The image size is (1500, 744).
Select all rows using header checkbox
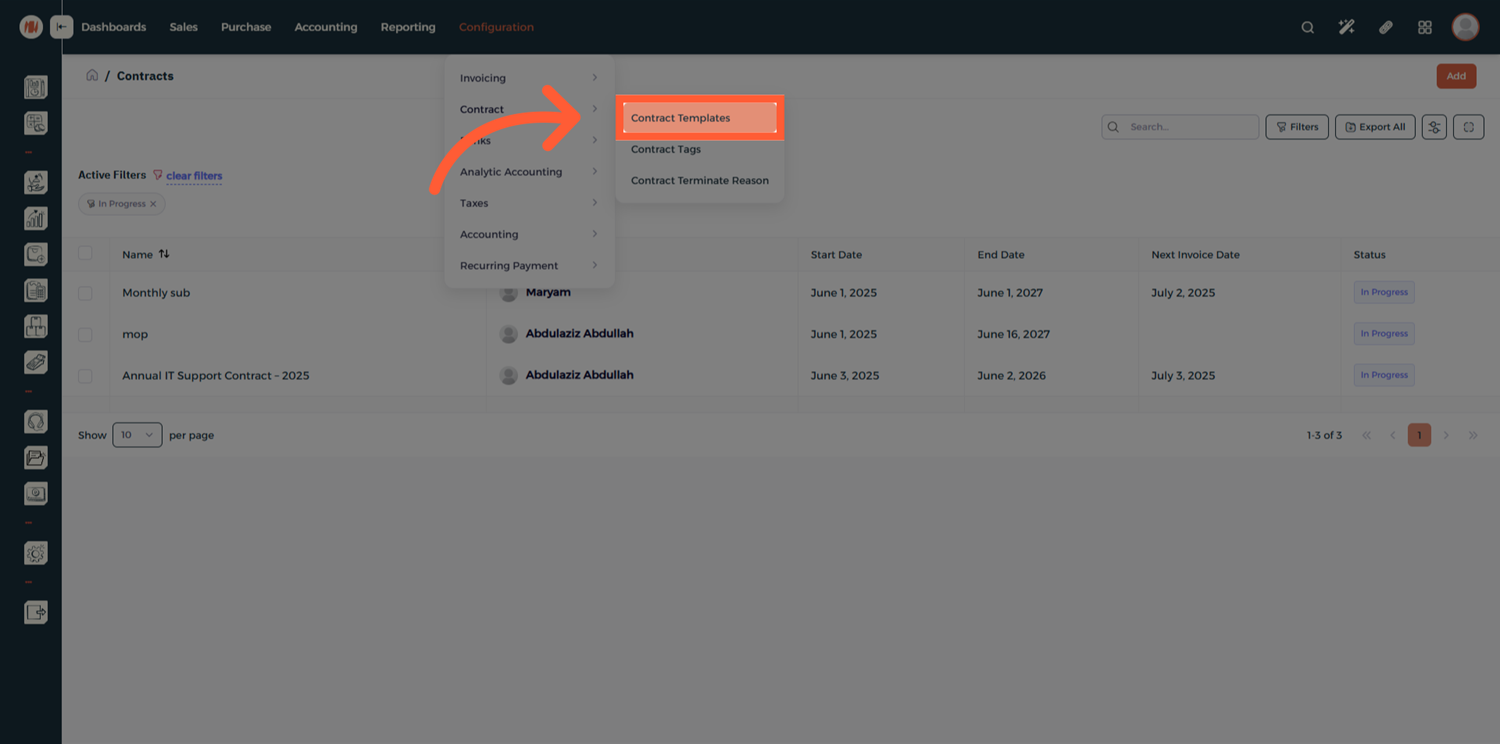[85, 254]
